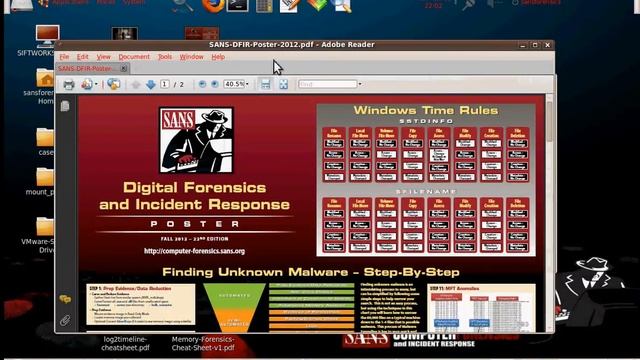Open the File menu

pos(64,57)
